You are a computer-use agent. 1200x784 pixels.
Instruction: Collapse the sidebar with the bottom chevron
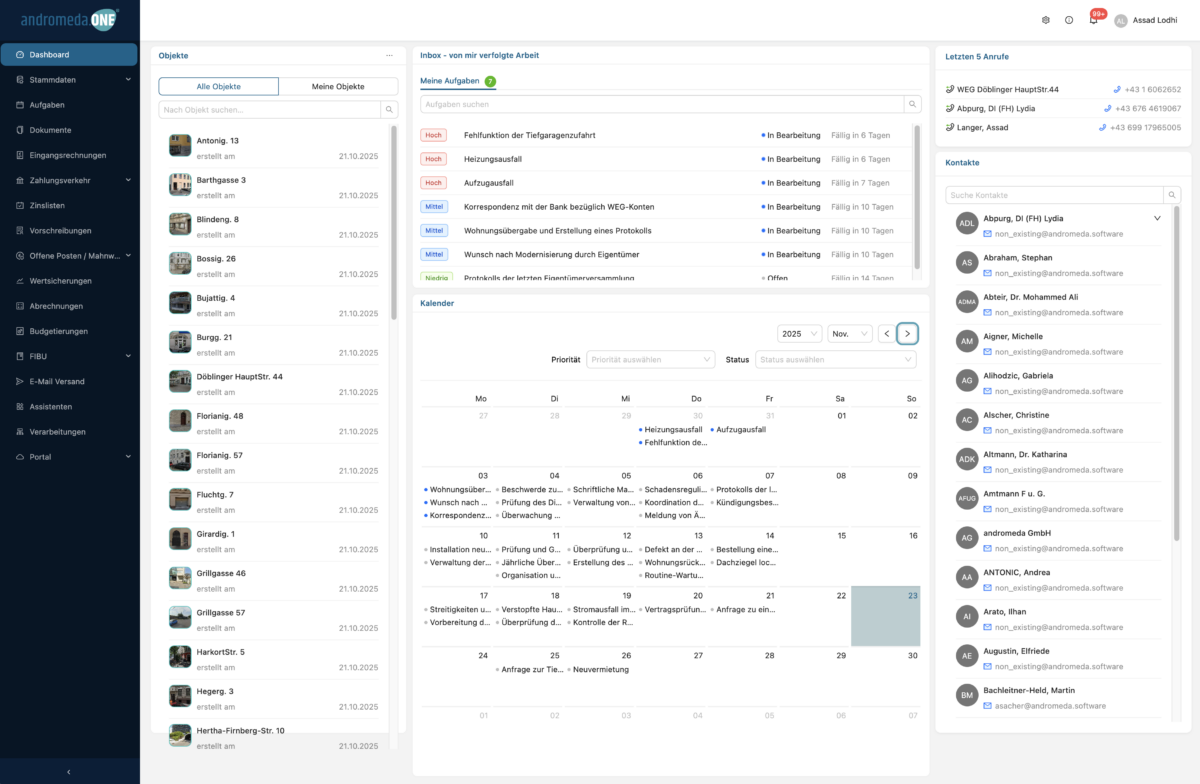pos(69,772)
